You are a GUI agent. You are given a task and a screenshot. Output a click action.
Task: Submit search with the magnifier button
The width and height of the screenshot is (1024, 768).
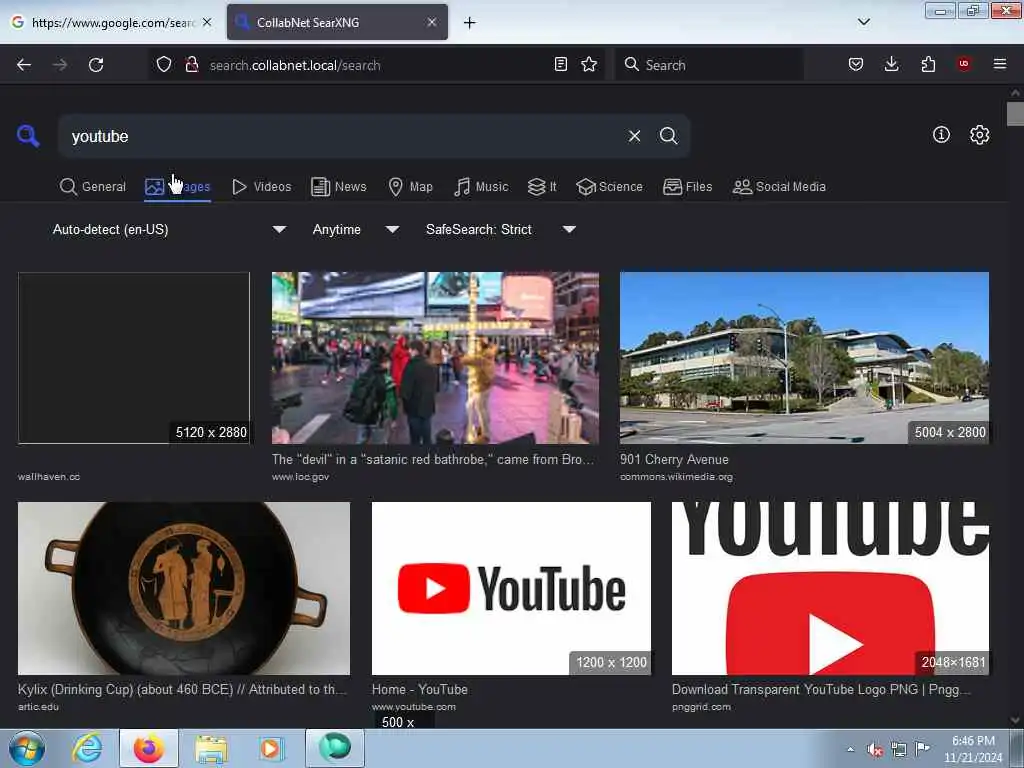pos(668,136)
